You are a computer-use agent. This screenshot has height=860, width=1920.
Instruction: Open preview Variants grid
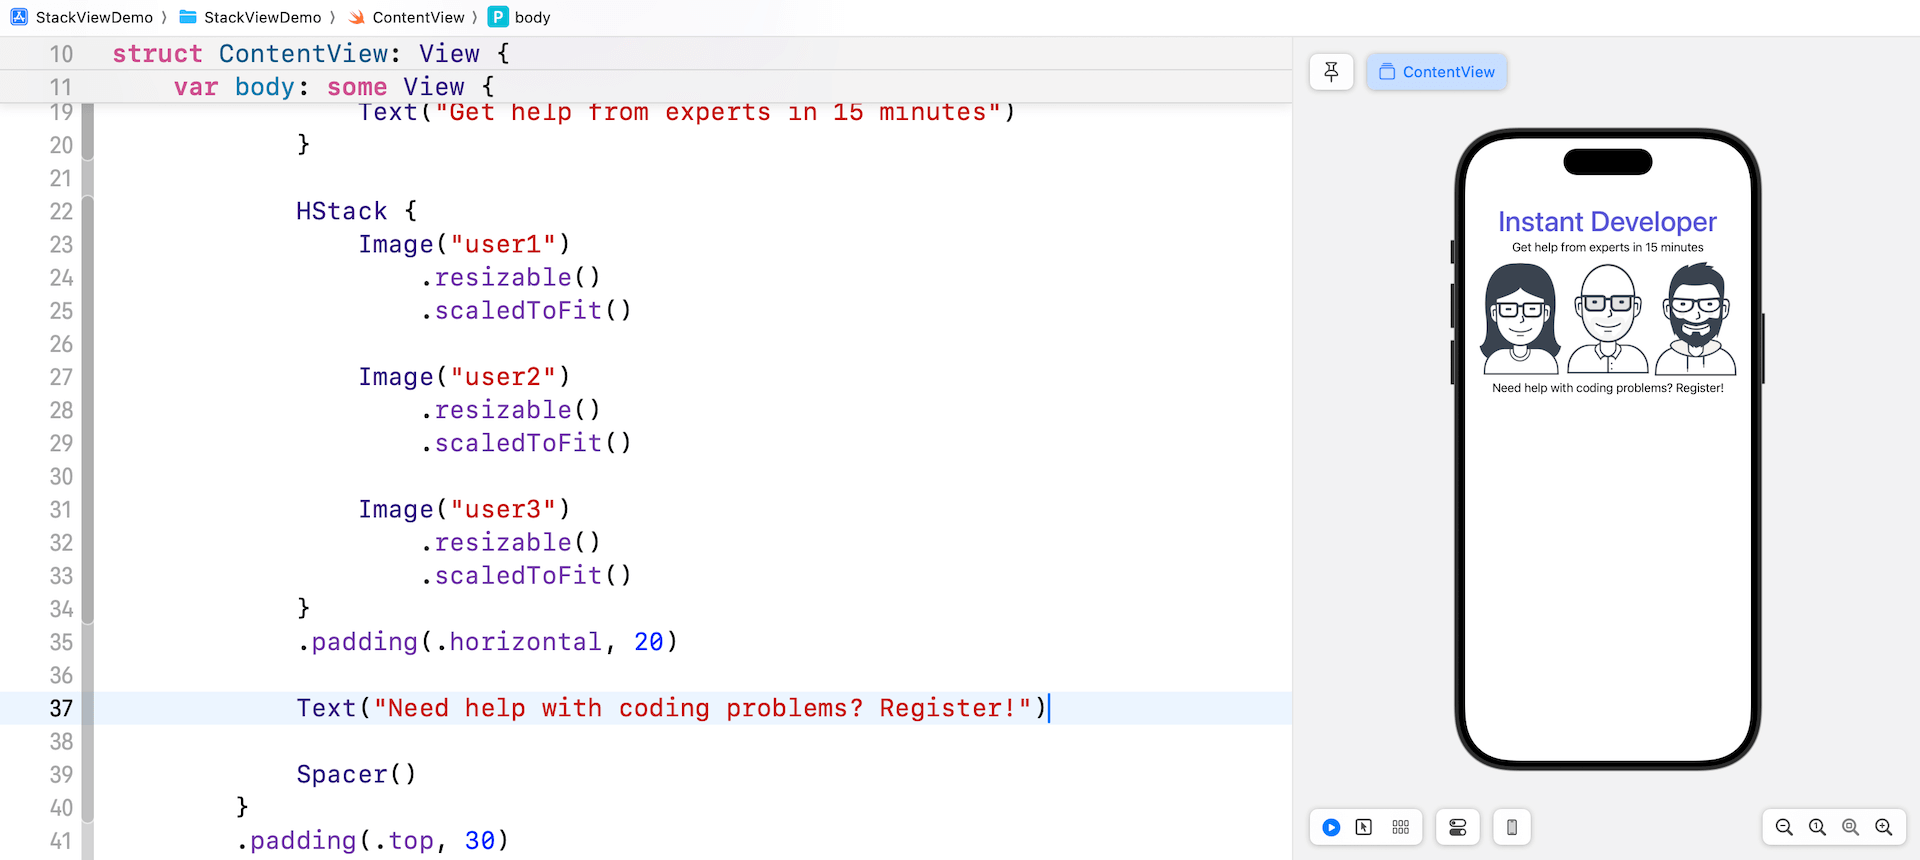click(1400, 827)
